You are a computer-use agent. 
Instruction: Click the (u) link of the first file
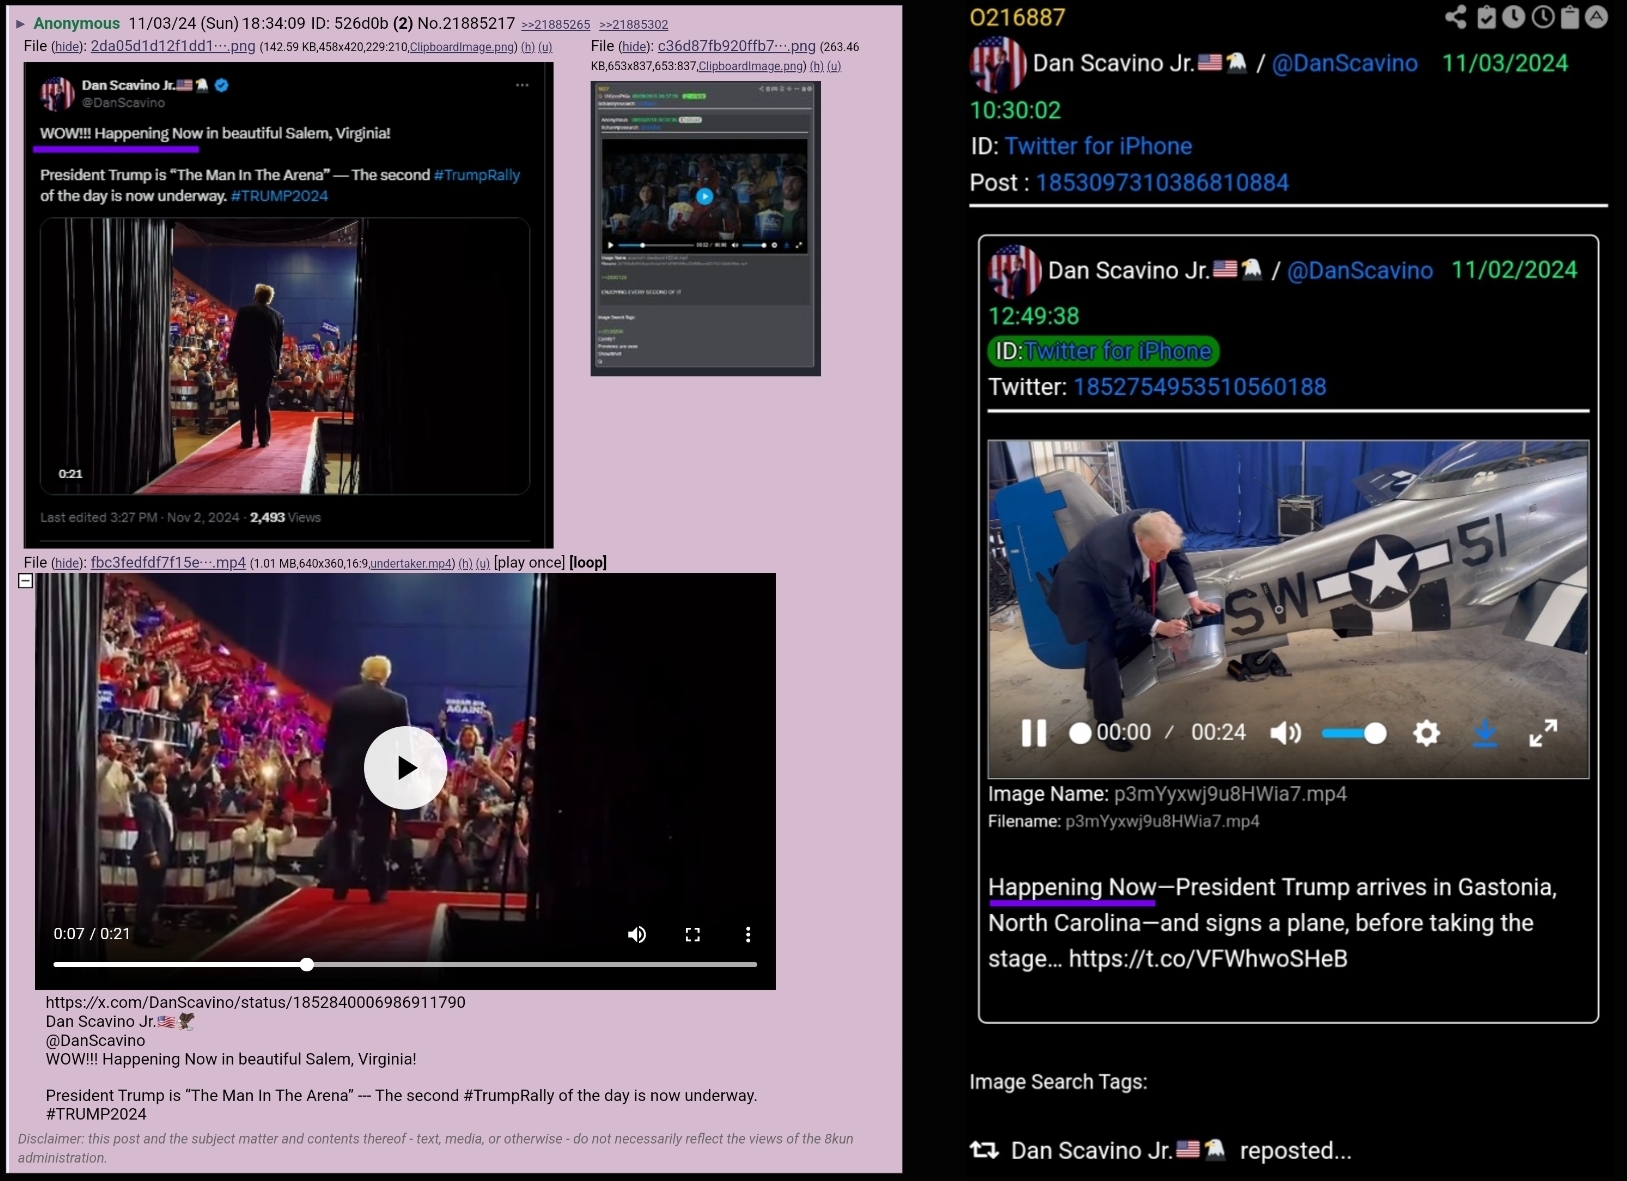pyautogui.click(x=545, y=47)
